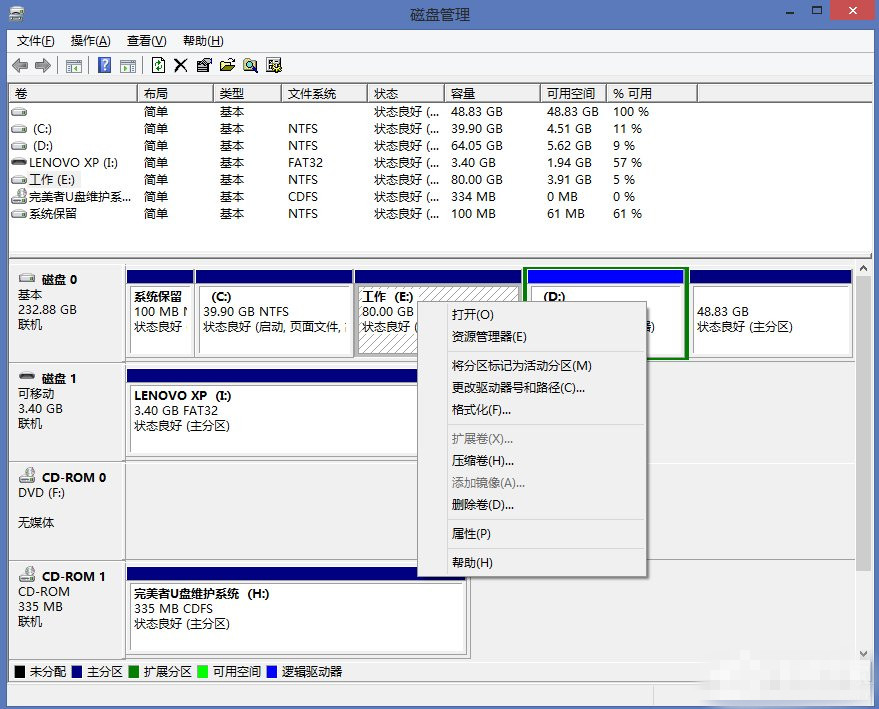Image resolution: width=879 pixels, height=709 pixels.
Task: Click the back navigation arrow icon
Action: tap(20, 65)
